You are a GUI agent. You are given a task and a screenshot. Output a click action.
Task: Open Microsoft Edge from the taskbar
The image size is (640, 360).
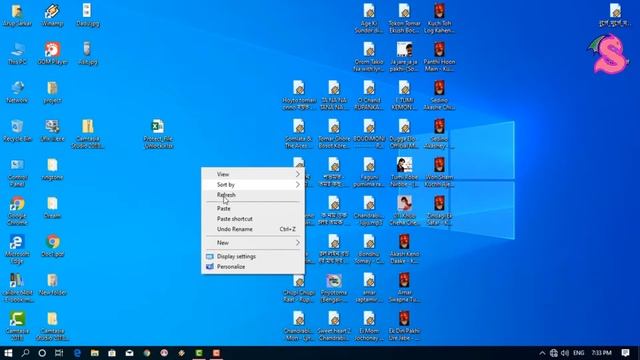pos(77,353)
